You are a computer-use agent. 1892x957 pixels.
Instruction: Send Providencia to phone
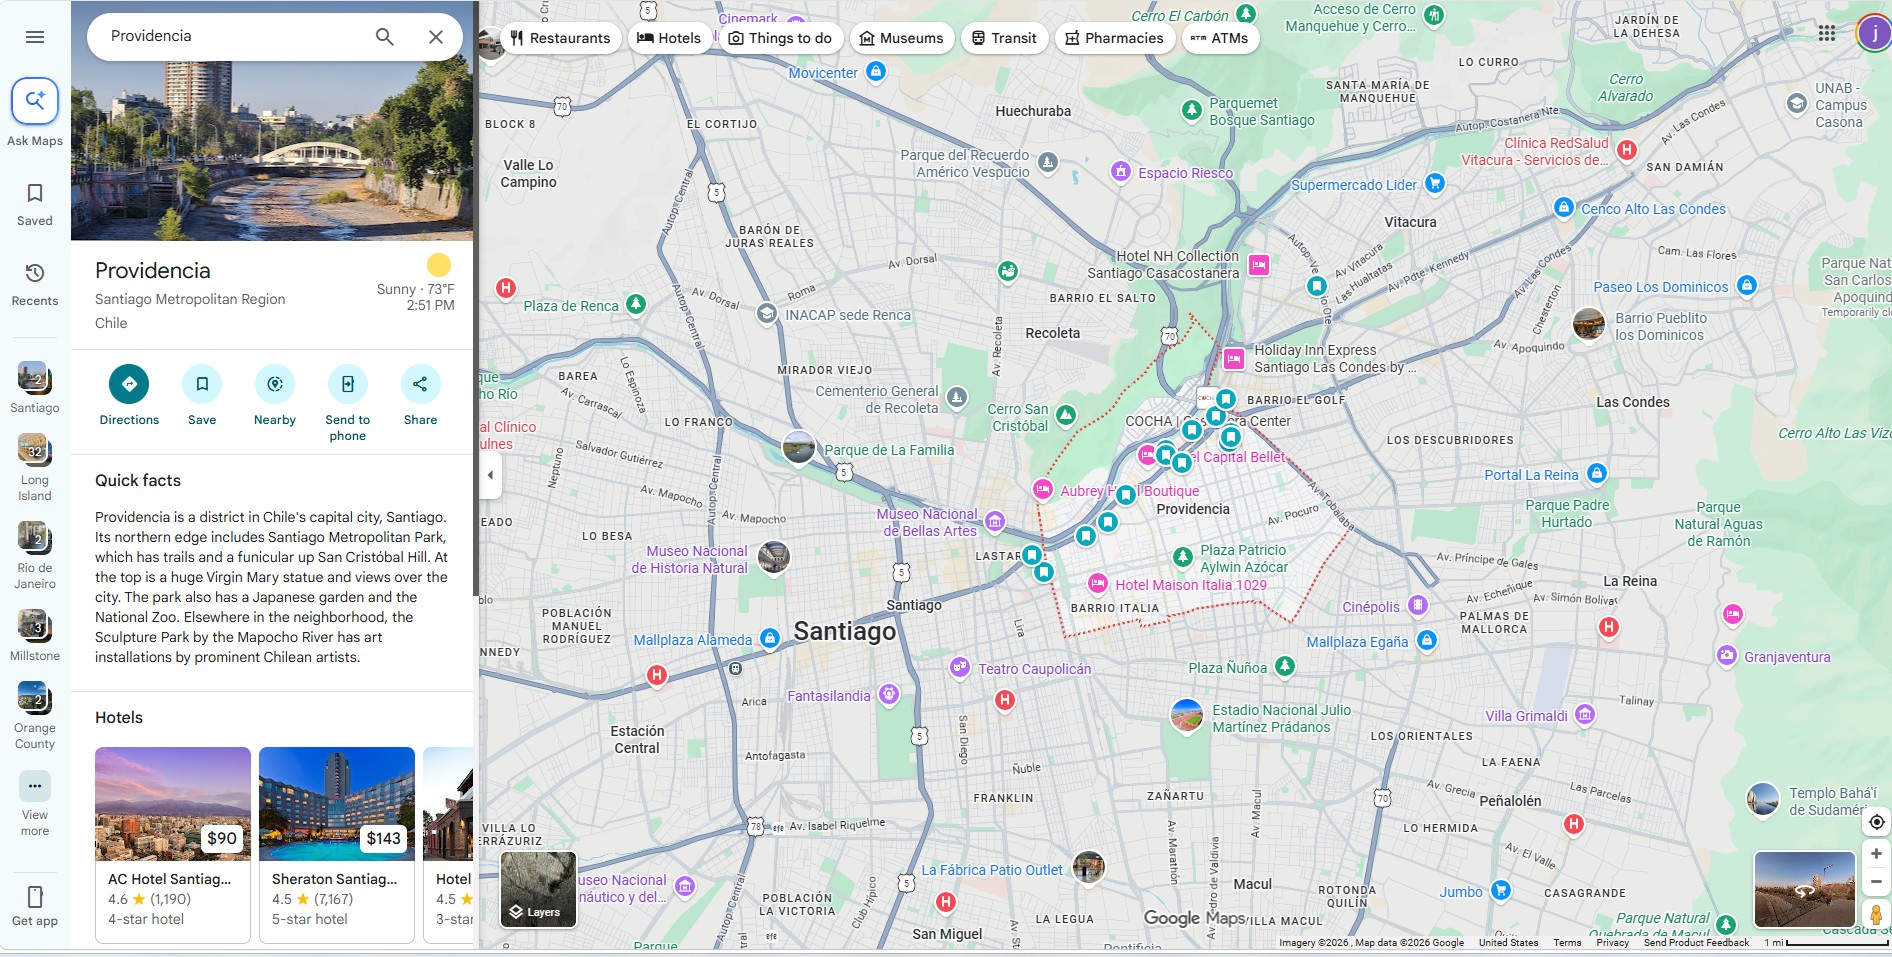(x=347, y=385)
